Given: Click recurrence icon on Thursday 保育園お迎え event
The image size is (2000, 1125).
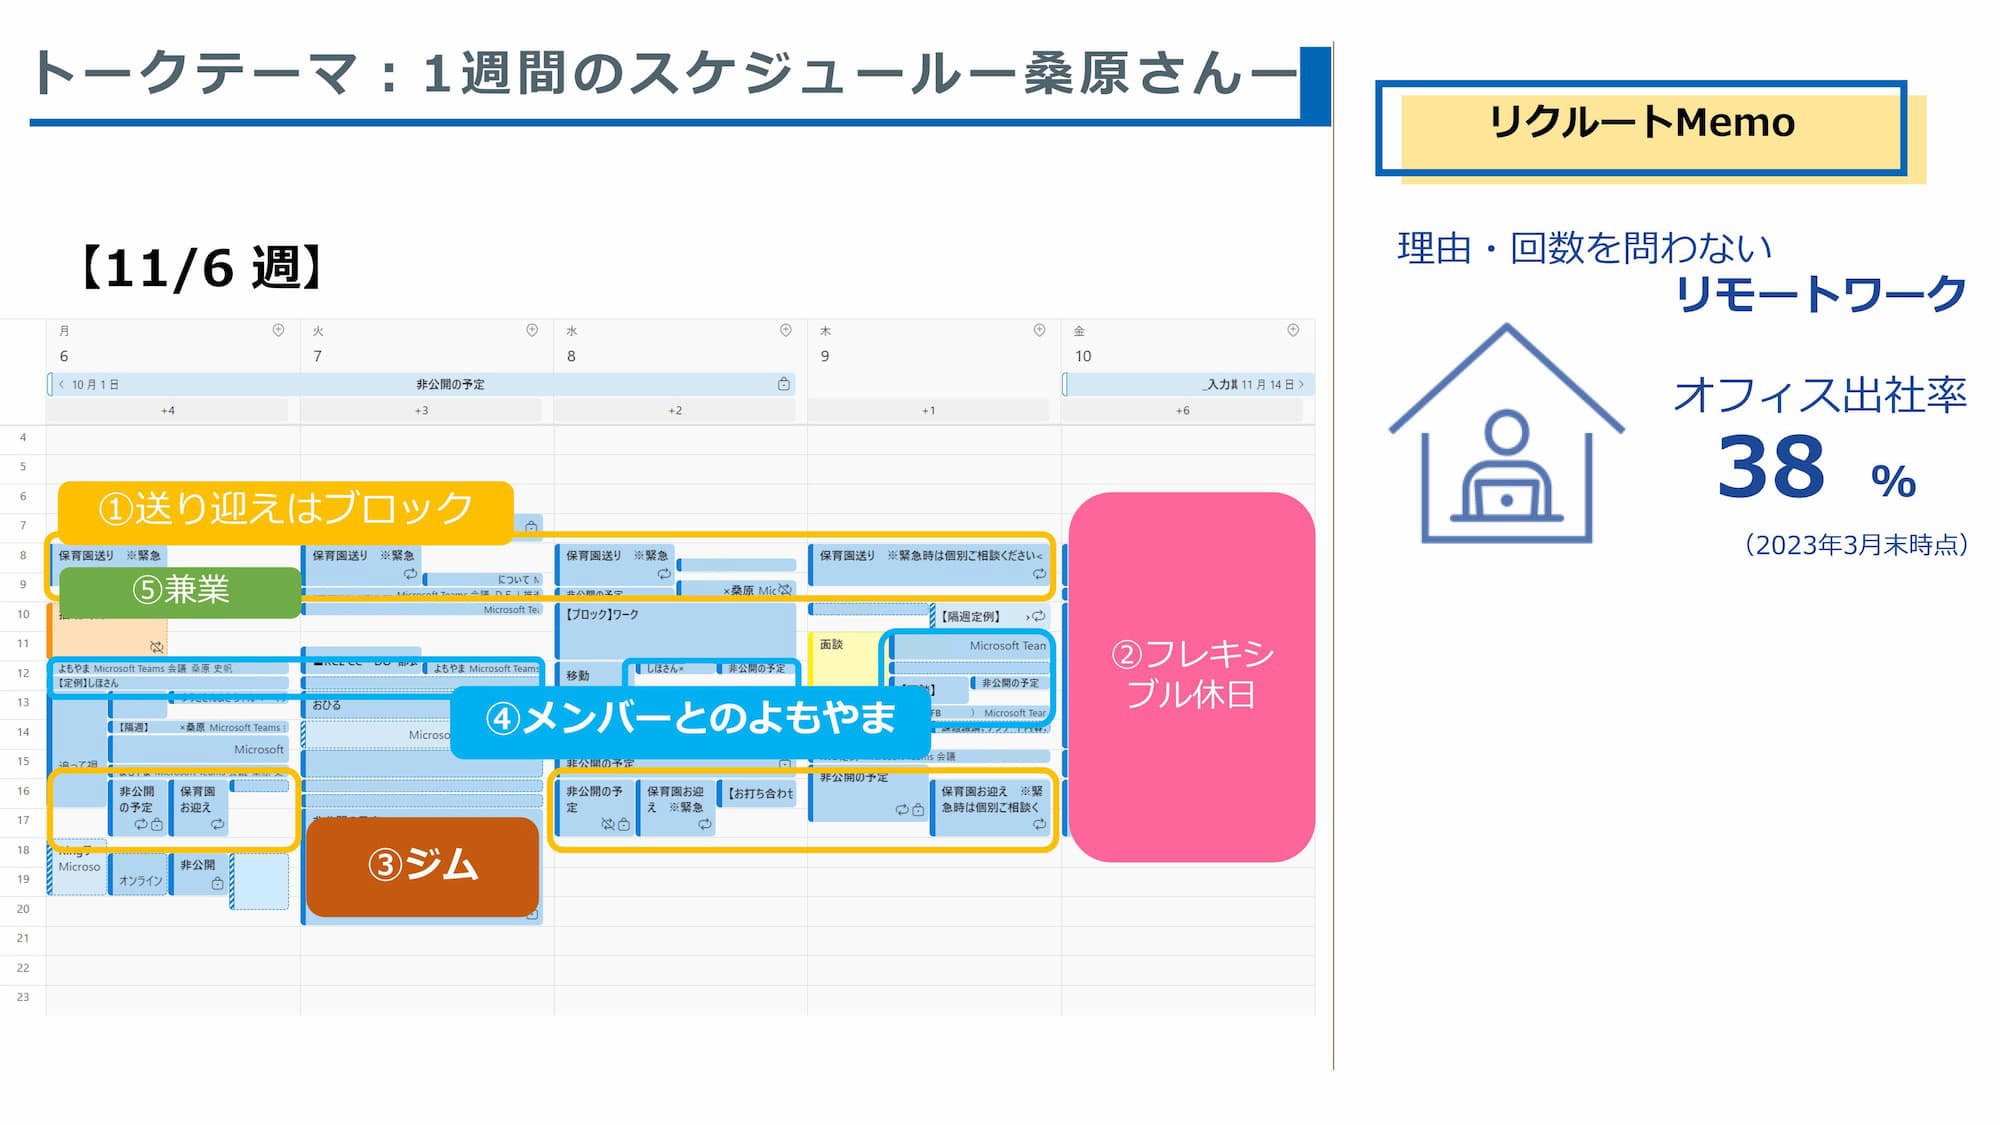Looking at the screenshot, I should pos(1039,825).
